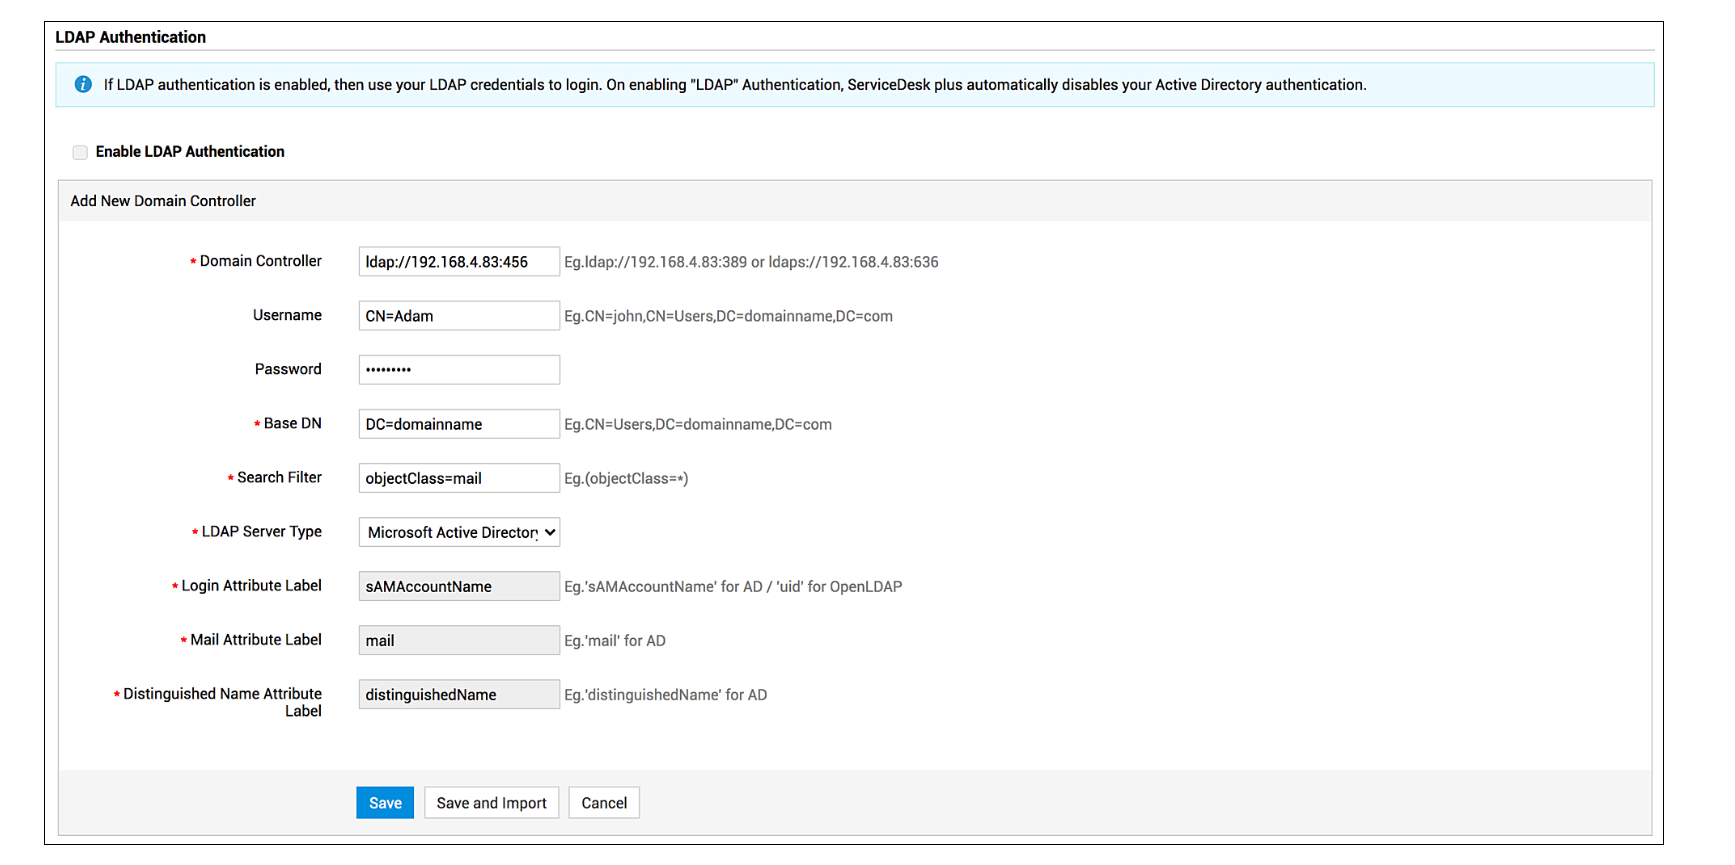Click the Domain Controller example hint text
This screenshot has width=1735, height=865.
(x=751, y=262)
